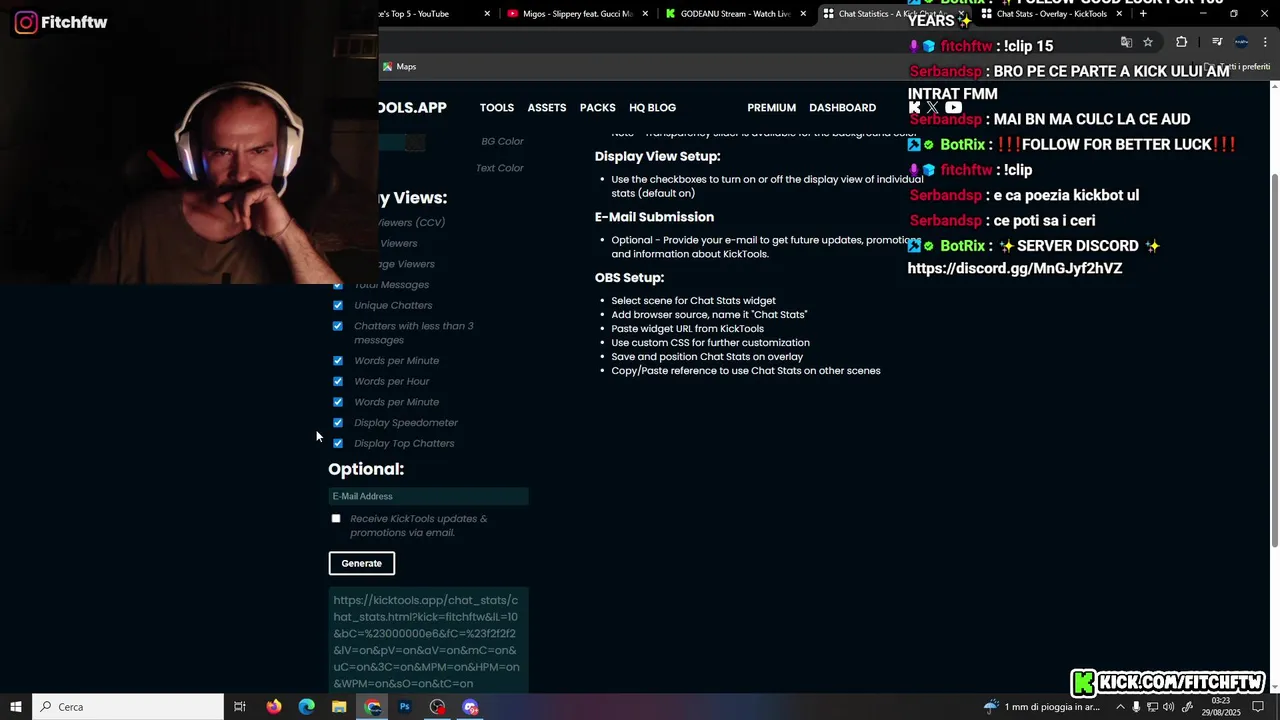
Task: Click the microphone tray icon
Action: tap(1136, 707)
